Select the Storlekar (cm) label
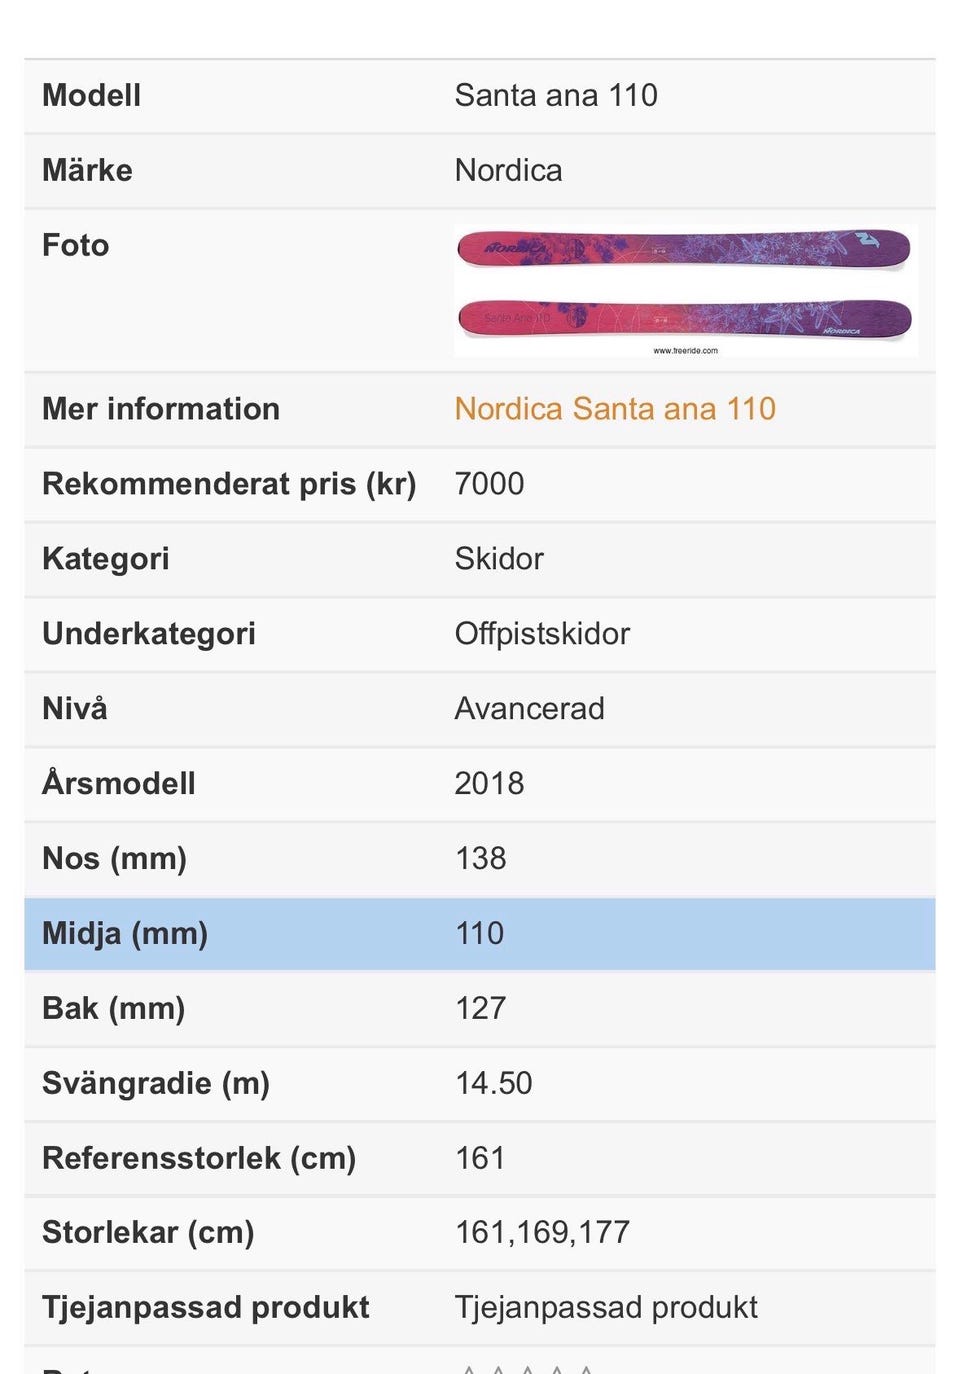Image resolution: width=960 pixels, height=1374 pixels. (148, 1233)
